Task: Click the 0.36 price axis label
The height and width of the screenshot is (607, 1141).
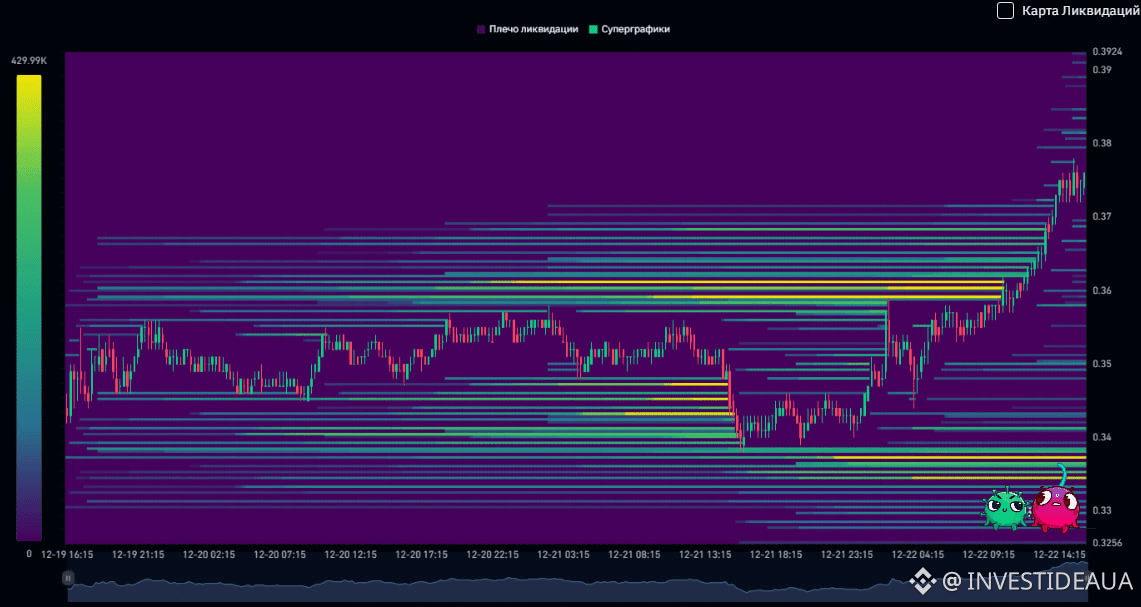Action: click(1102, 290)
